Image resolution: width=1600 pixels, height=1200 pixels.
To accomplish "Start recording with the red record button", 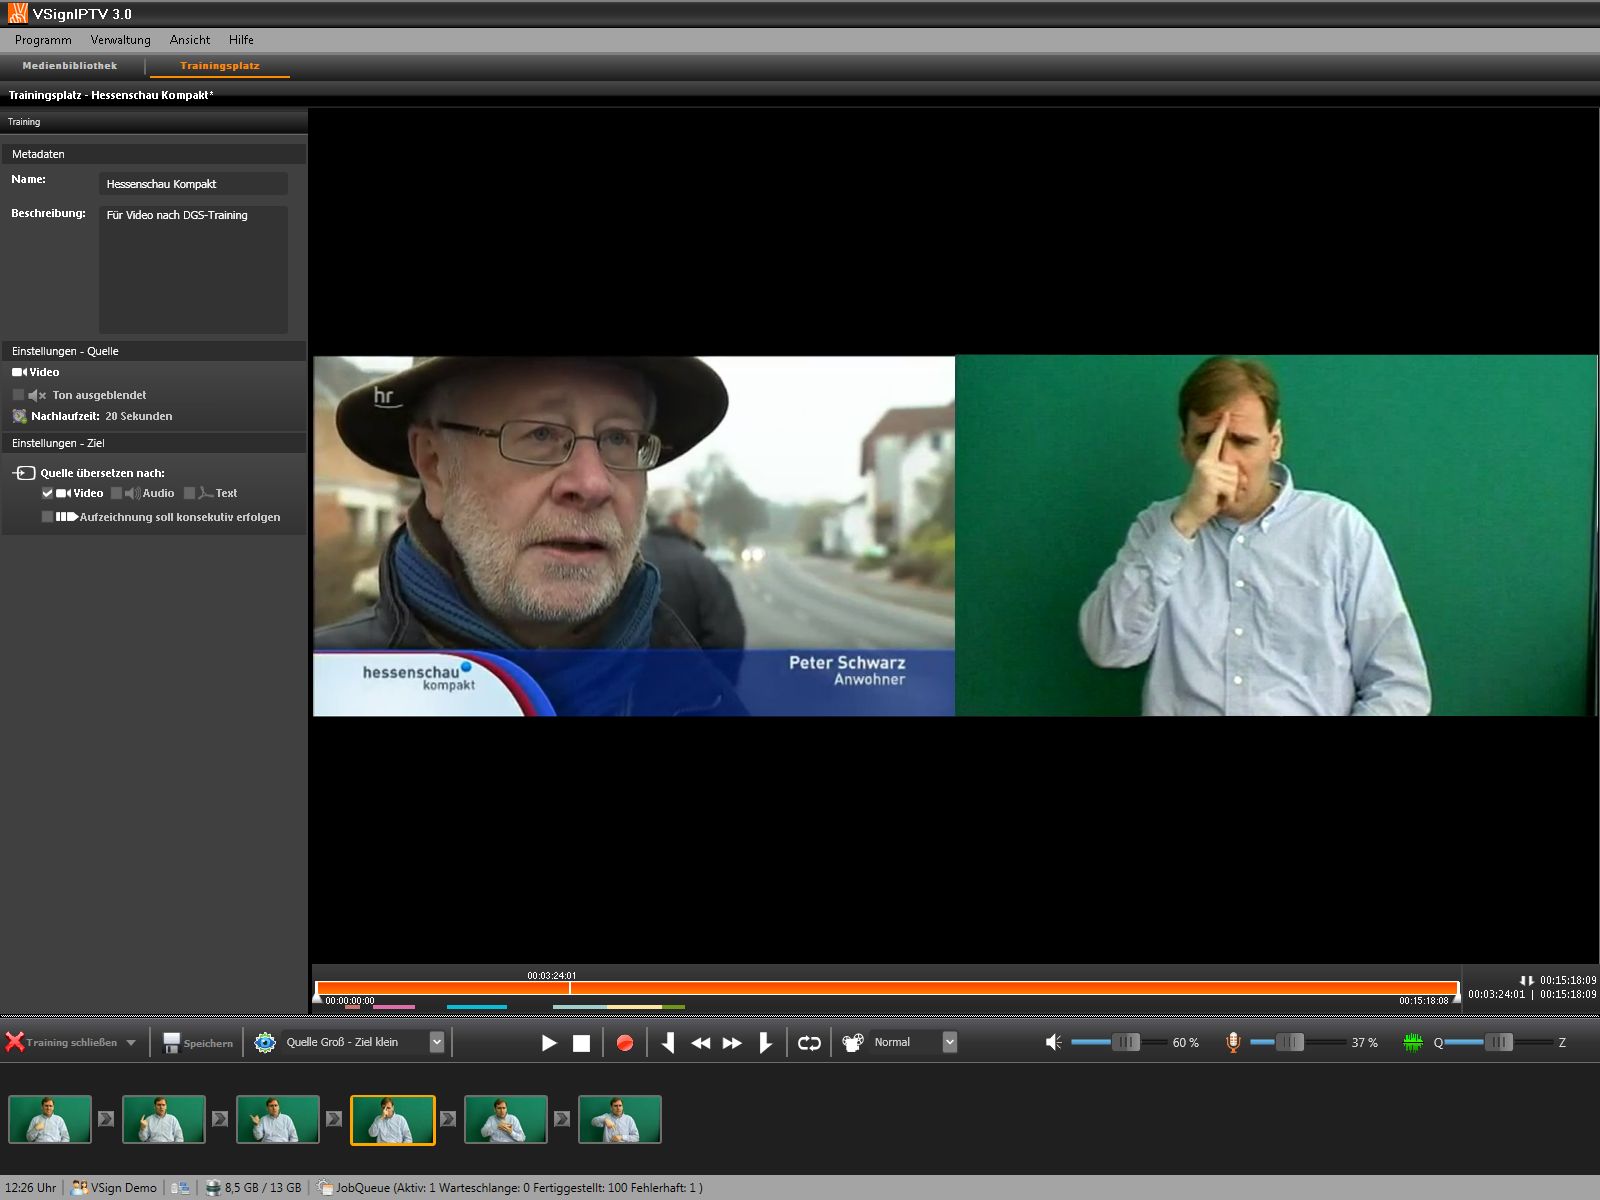I will (x=625, y=1043).
